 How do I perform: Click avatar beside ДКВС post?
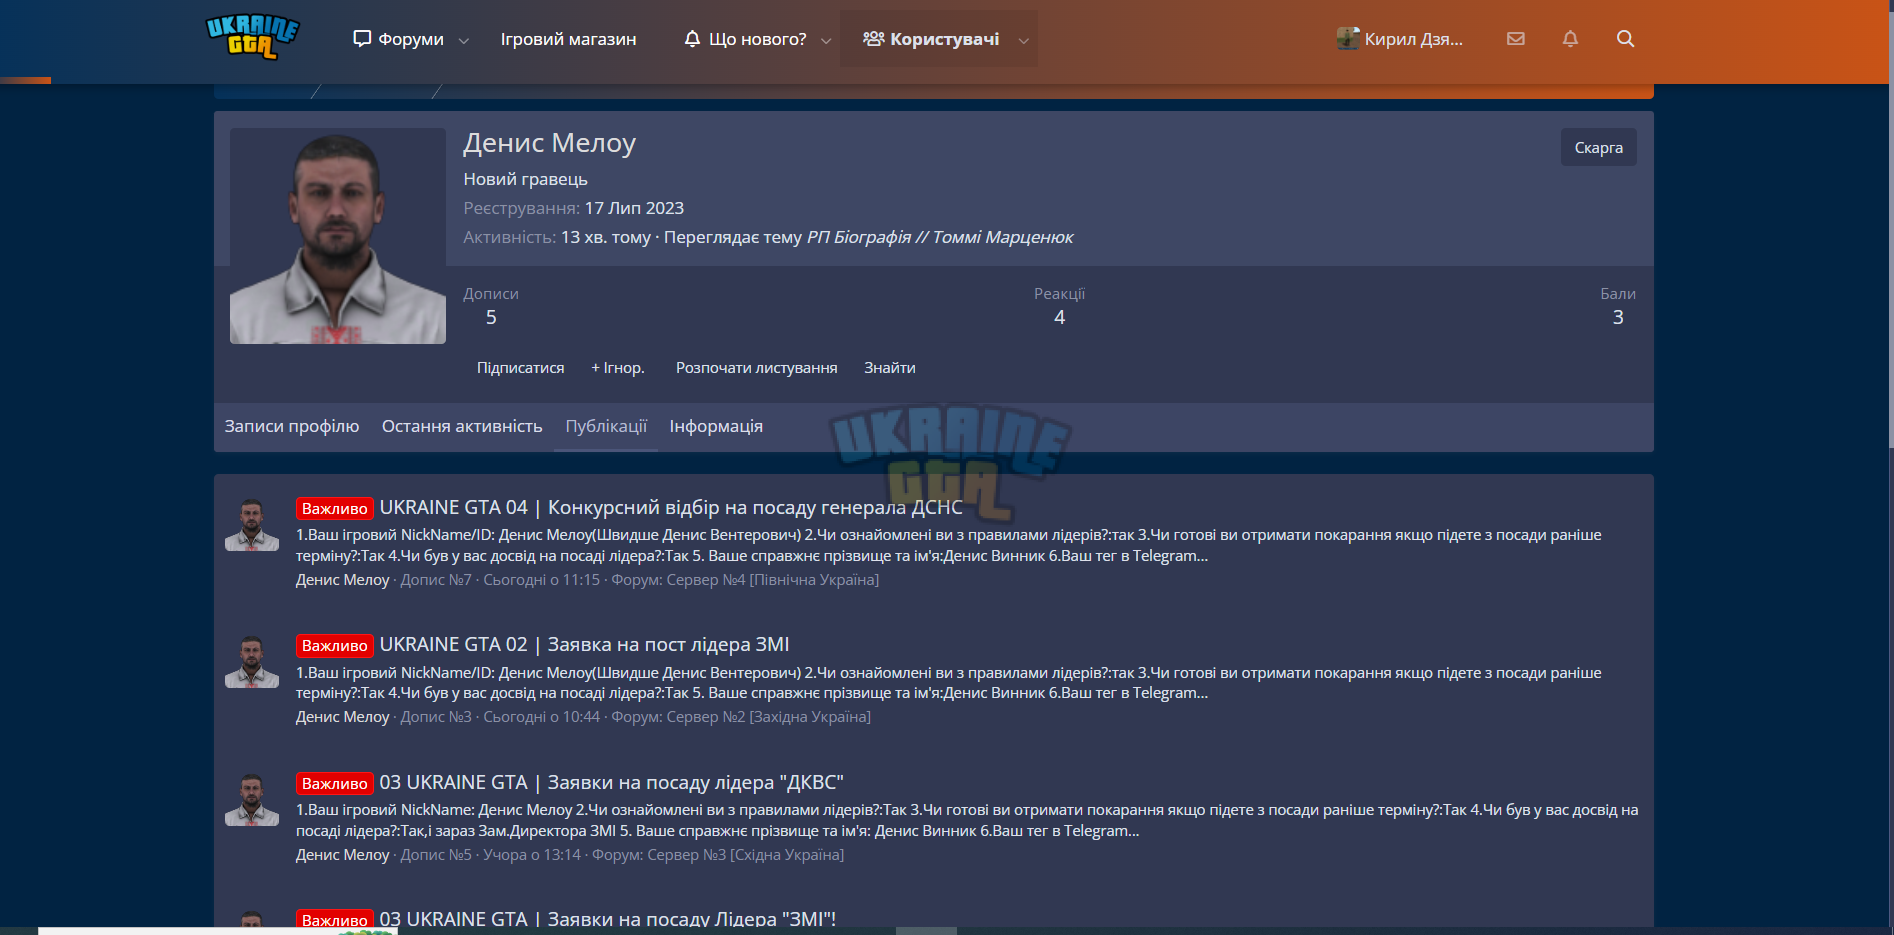[x=252, y=800]
